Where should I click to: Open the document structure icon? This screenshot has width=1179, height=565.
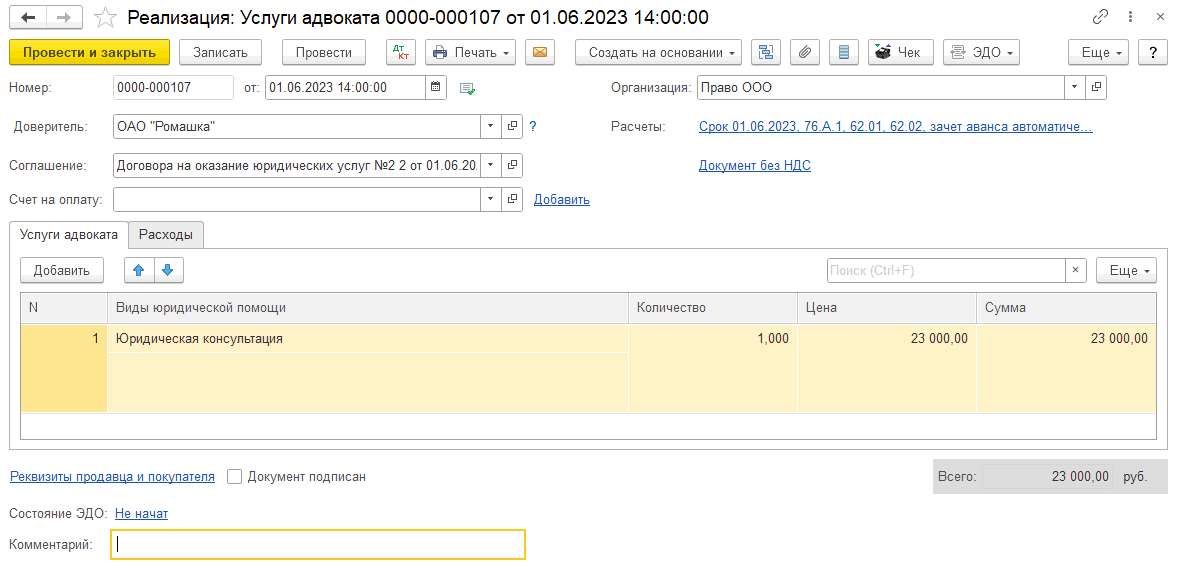pos(766,52)
